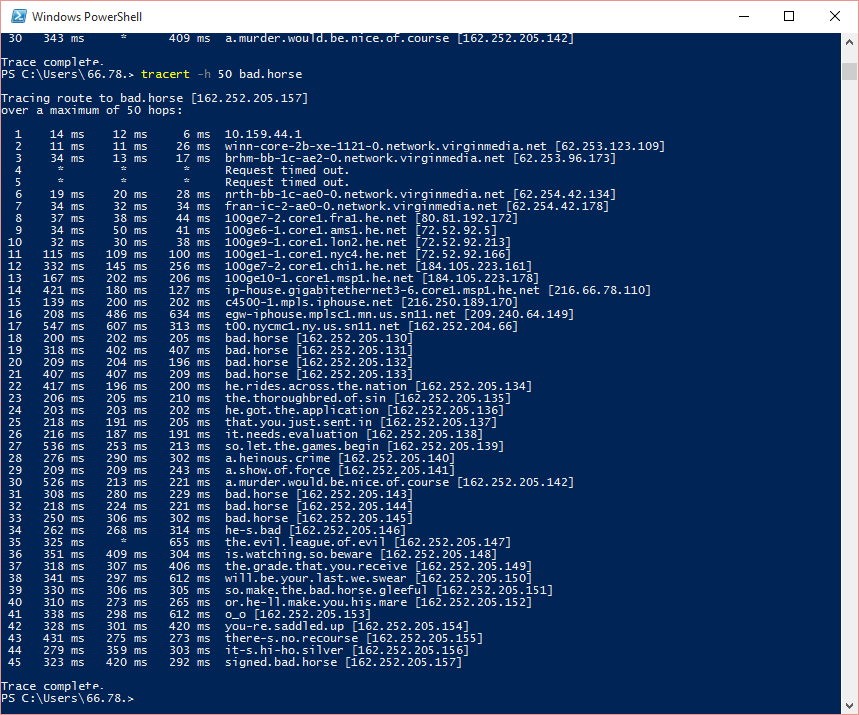The image size is (859, 715).
Task: Click bad.horse at IP 162.252.205.133
Action: pos(256,375)
